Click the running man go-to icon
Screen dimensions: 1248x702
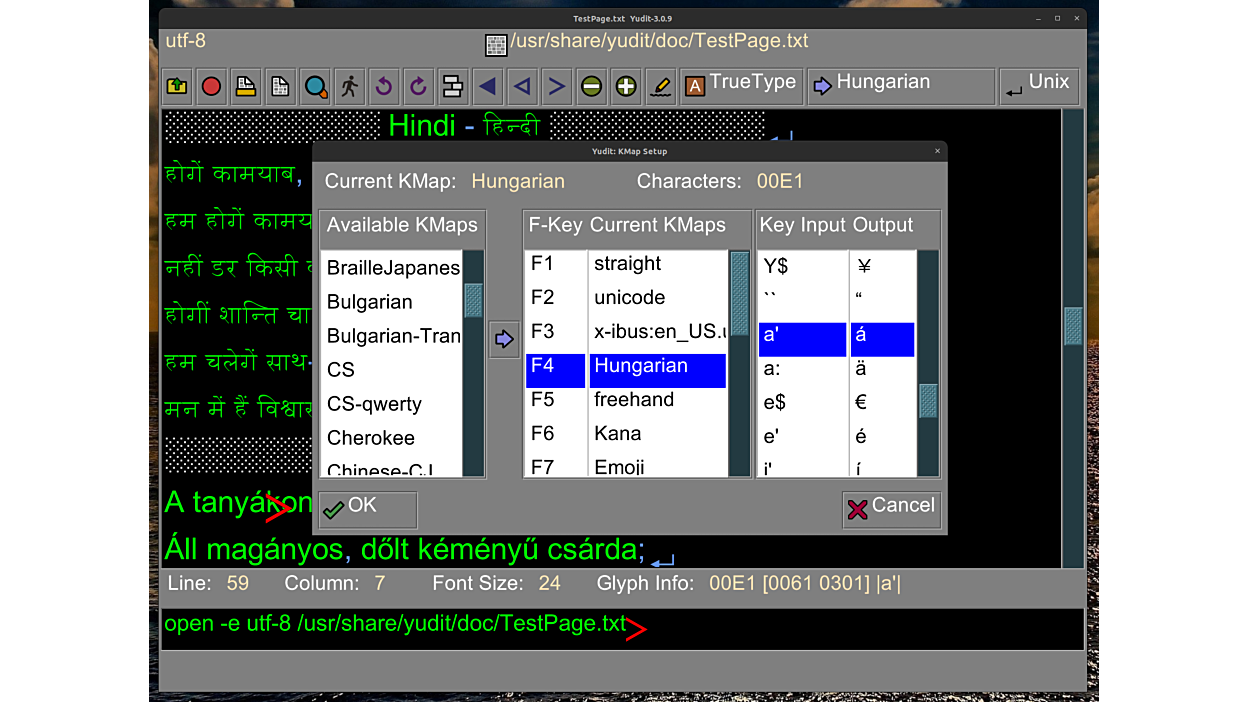(x=349, y=87)
